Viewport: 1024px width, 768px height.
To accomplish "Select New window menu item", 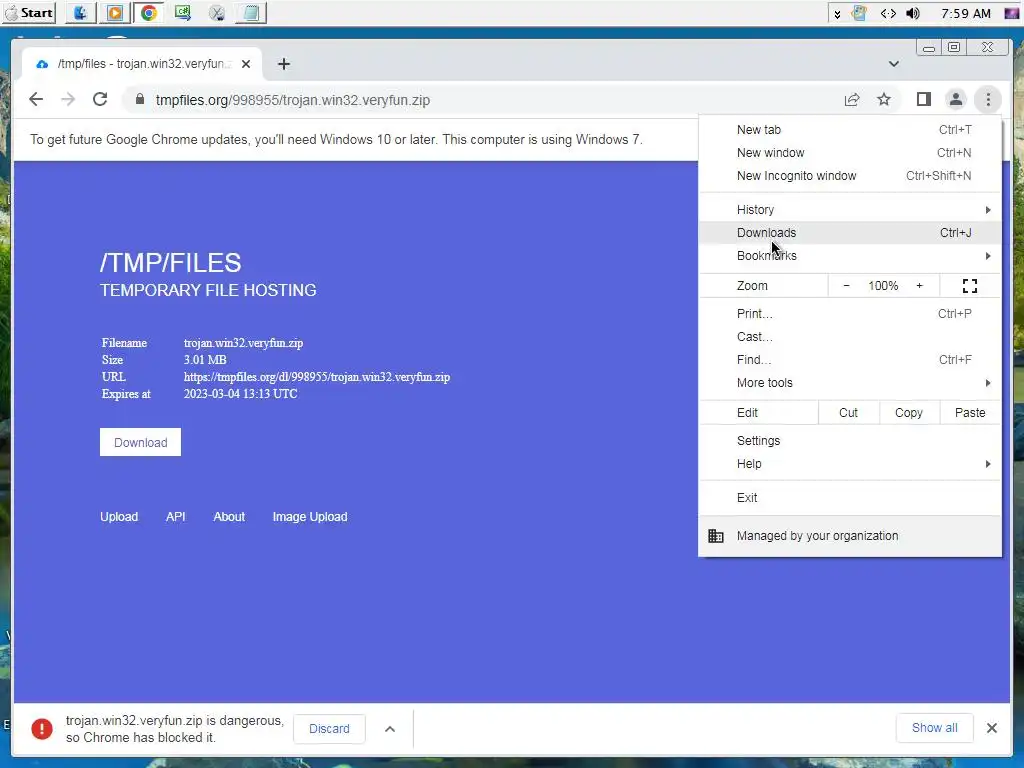I will point(850,152).
